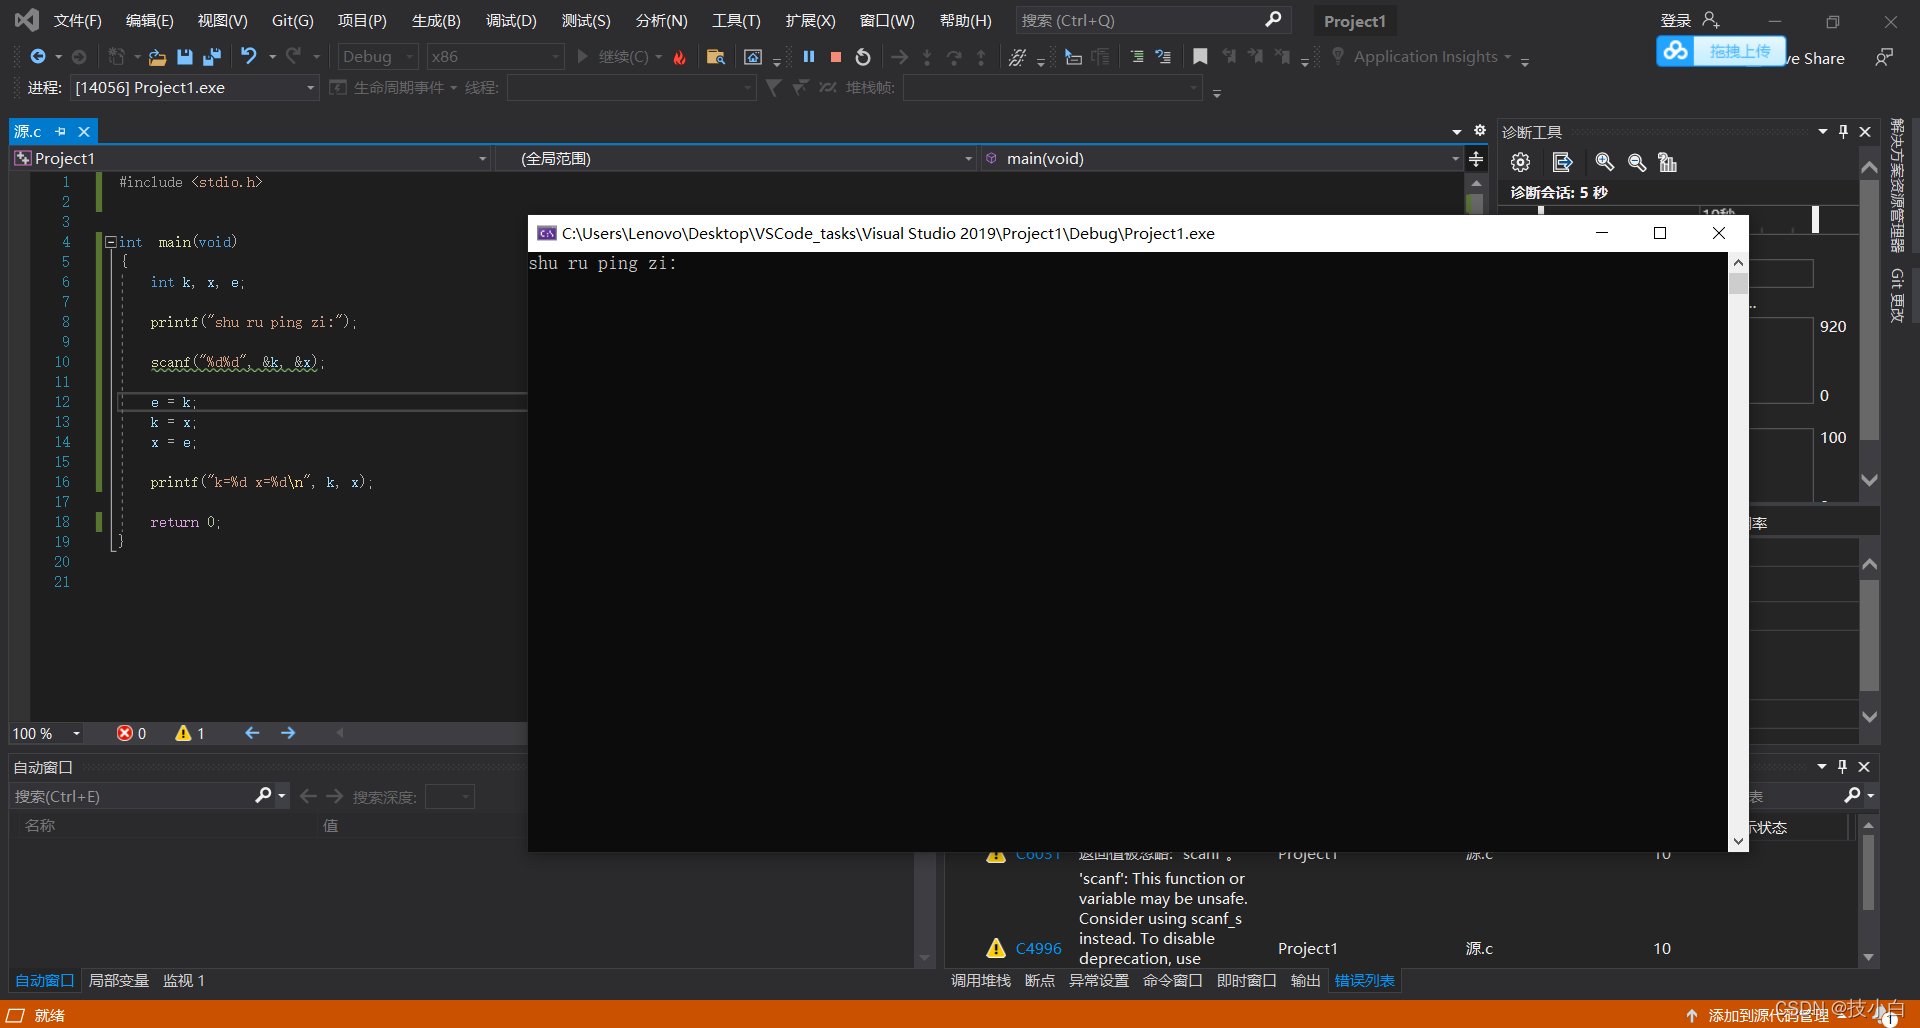Viewport: 1920px width, 1028px height.
Task: Collapse the main function with the minus box
Action: pyautogui.click(x=111, y=242)
